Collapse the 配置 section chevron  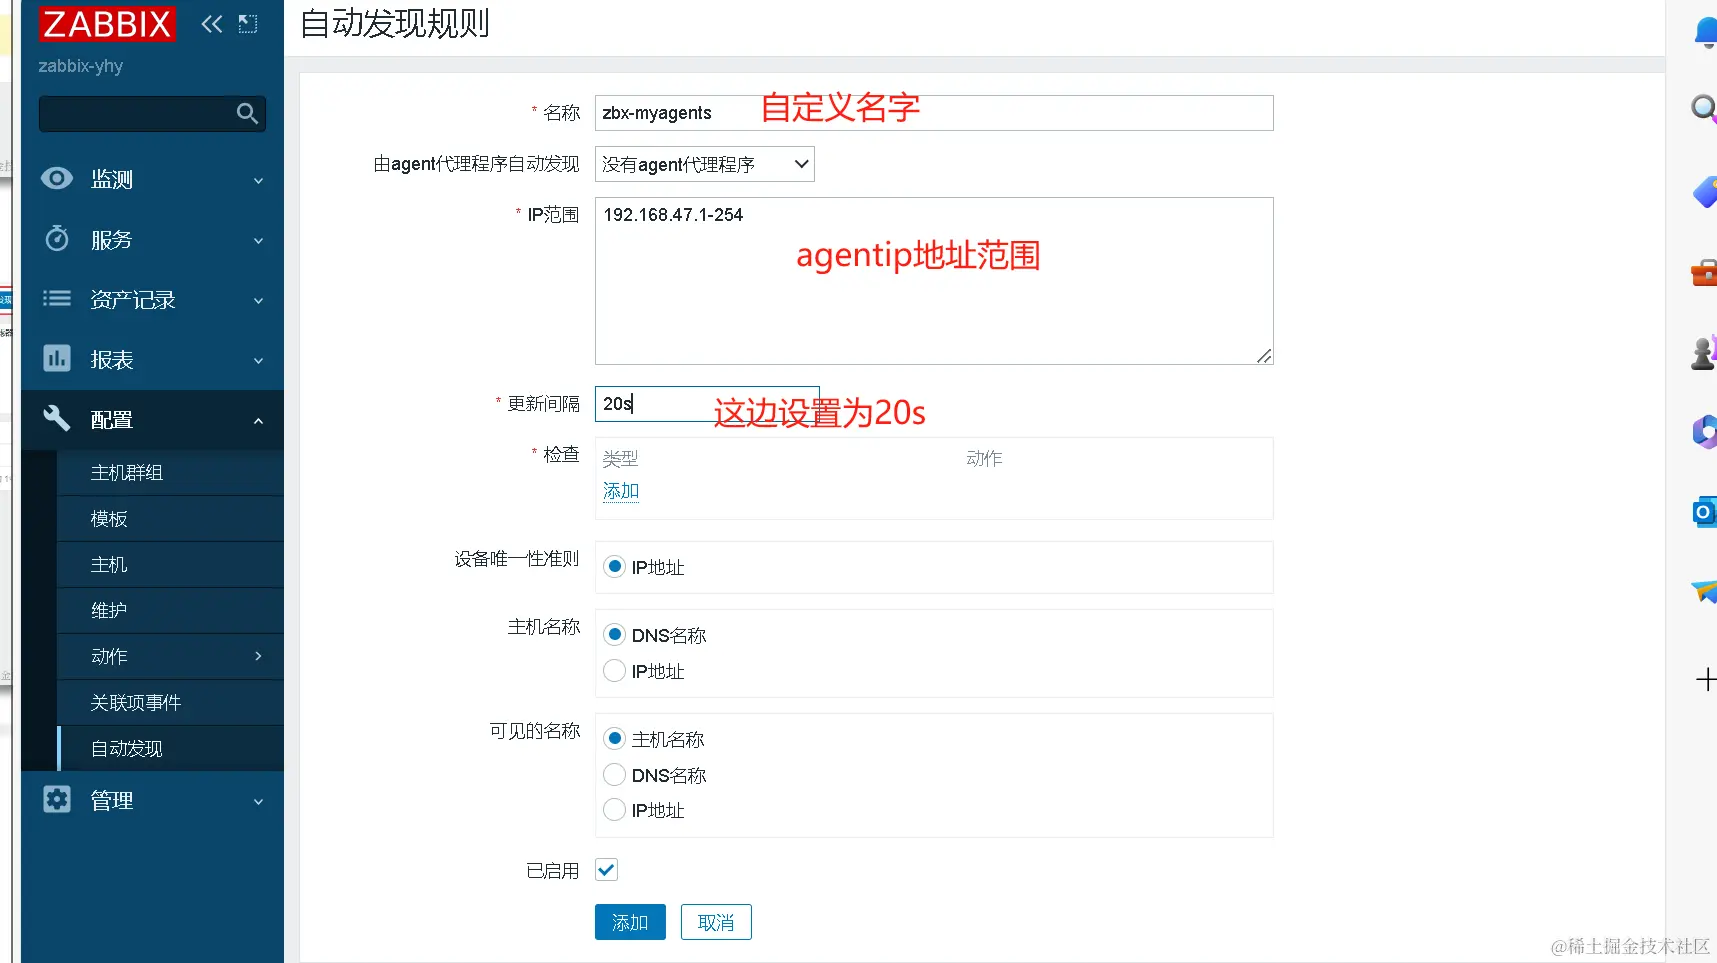point(258,421)
